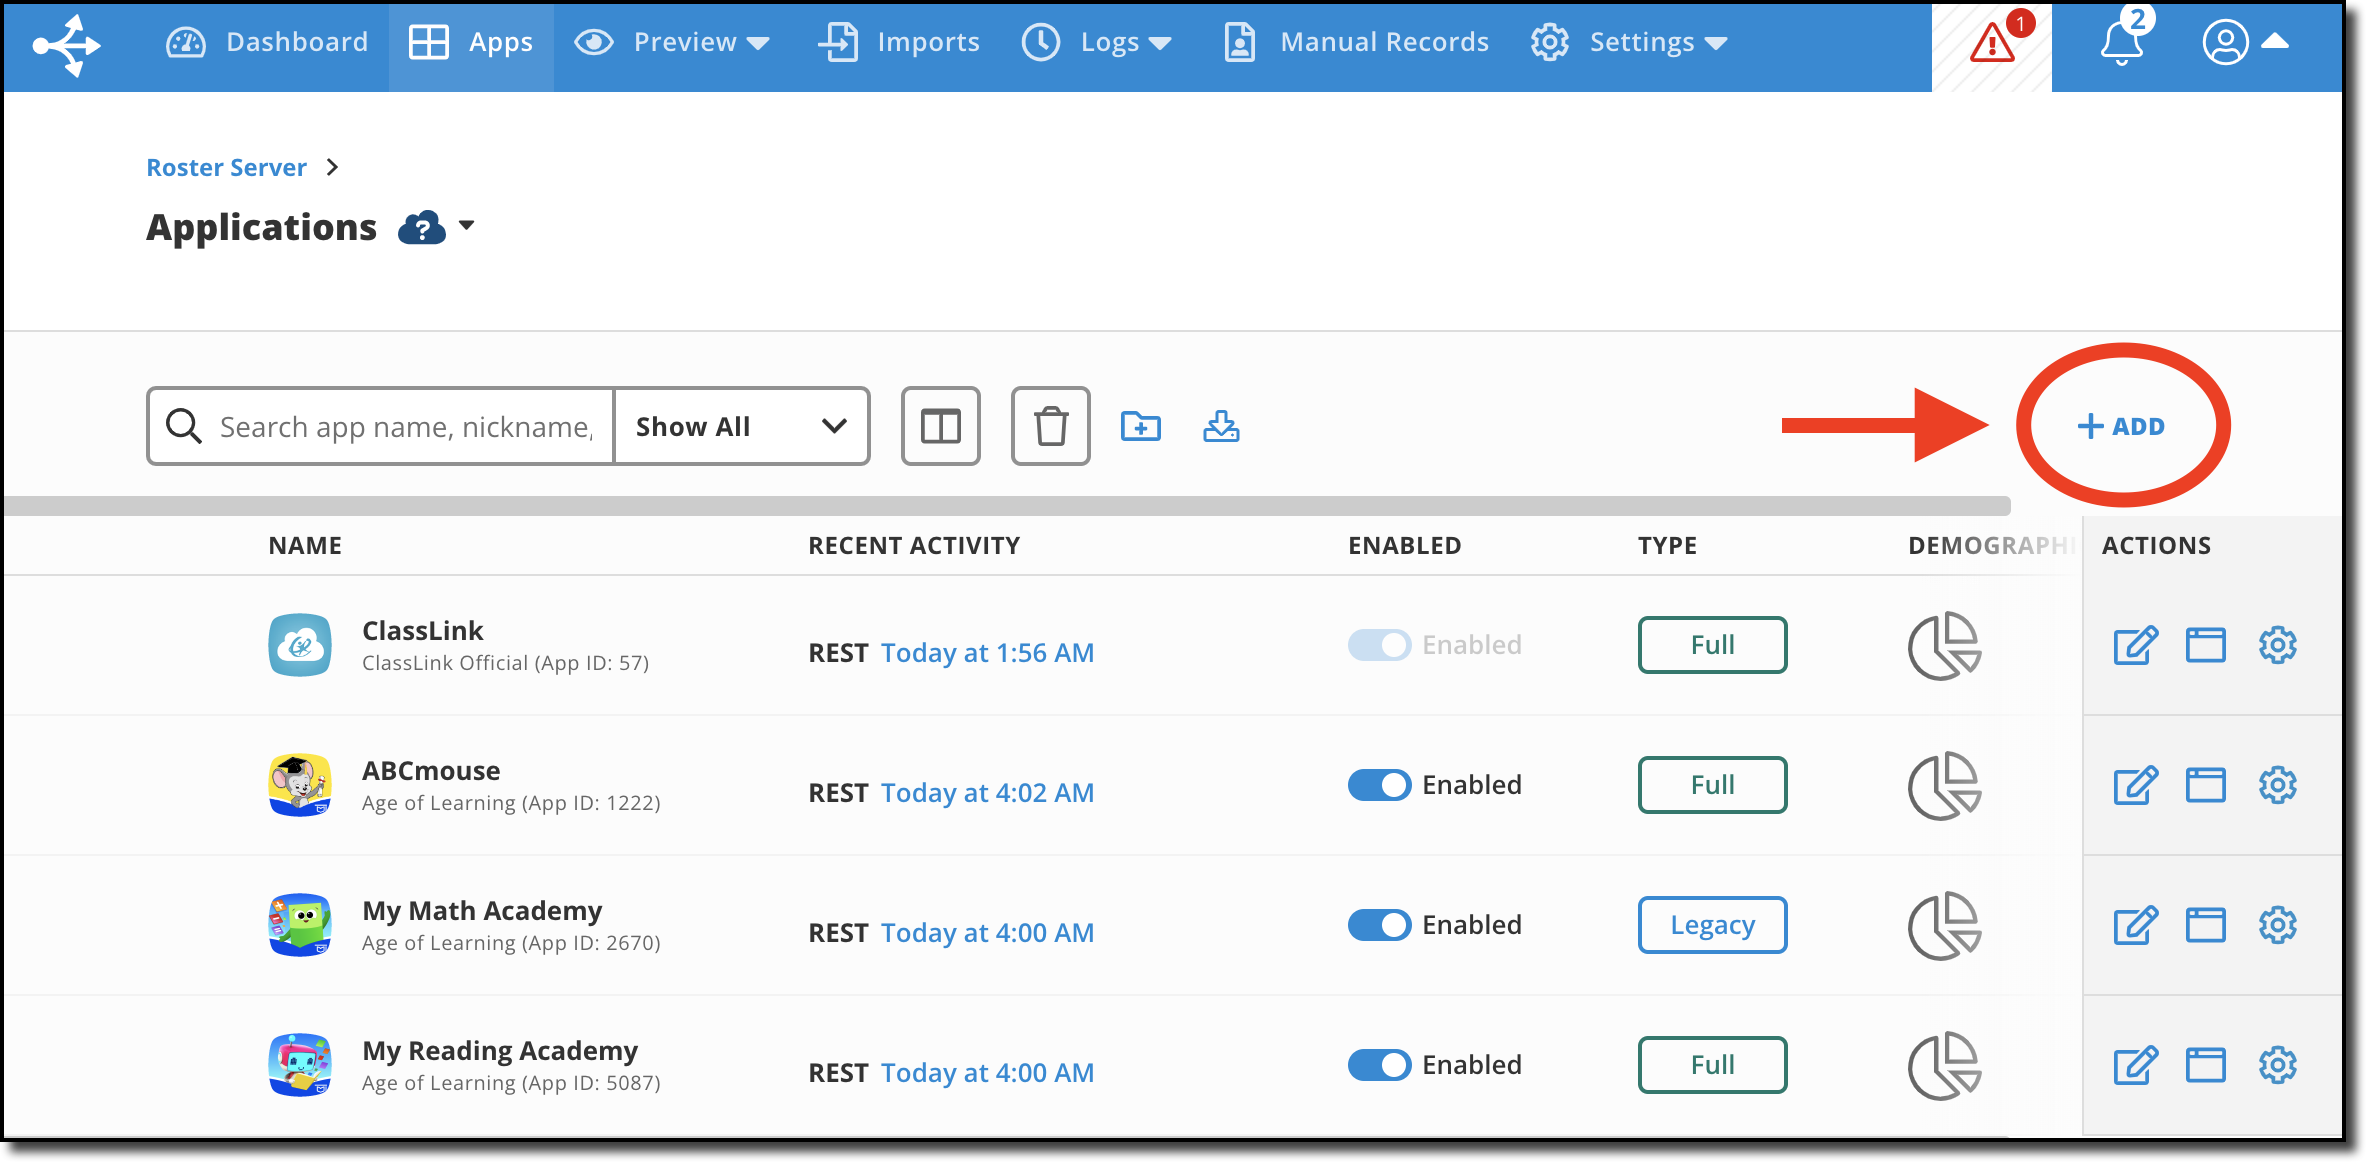The width and height of the screenshot is (2366, 1162).
Task: Open My Reading Academy activity link
Action: pyautogui.click(x=987, y=1073)
